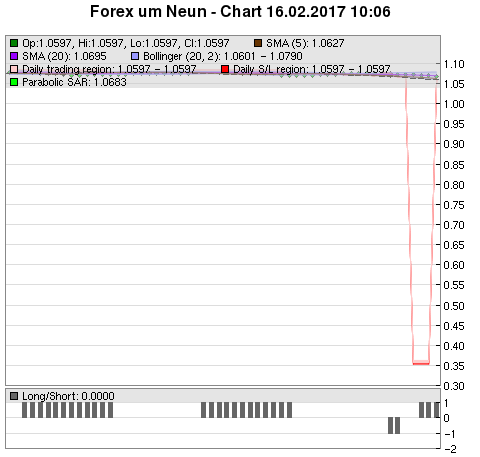Click the 1.10 price axis label
Image resolution: width=480 pixels, height=457 pixels.
[x=454, y=64]
